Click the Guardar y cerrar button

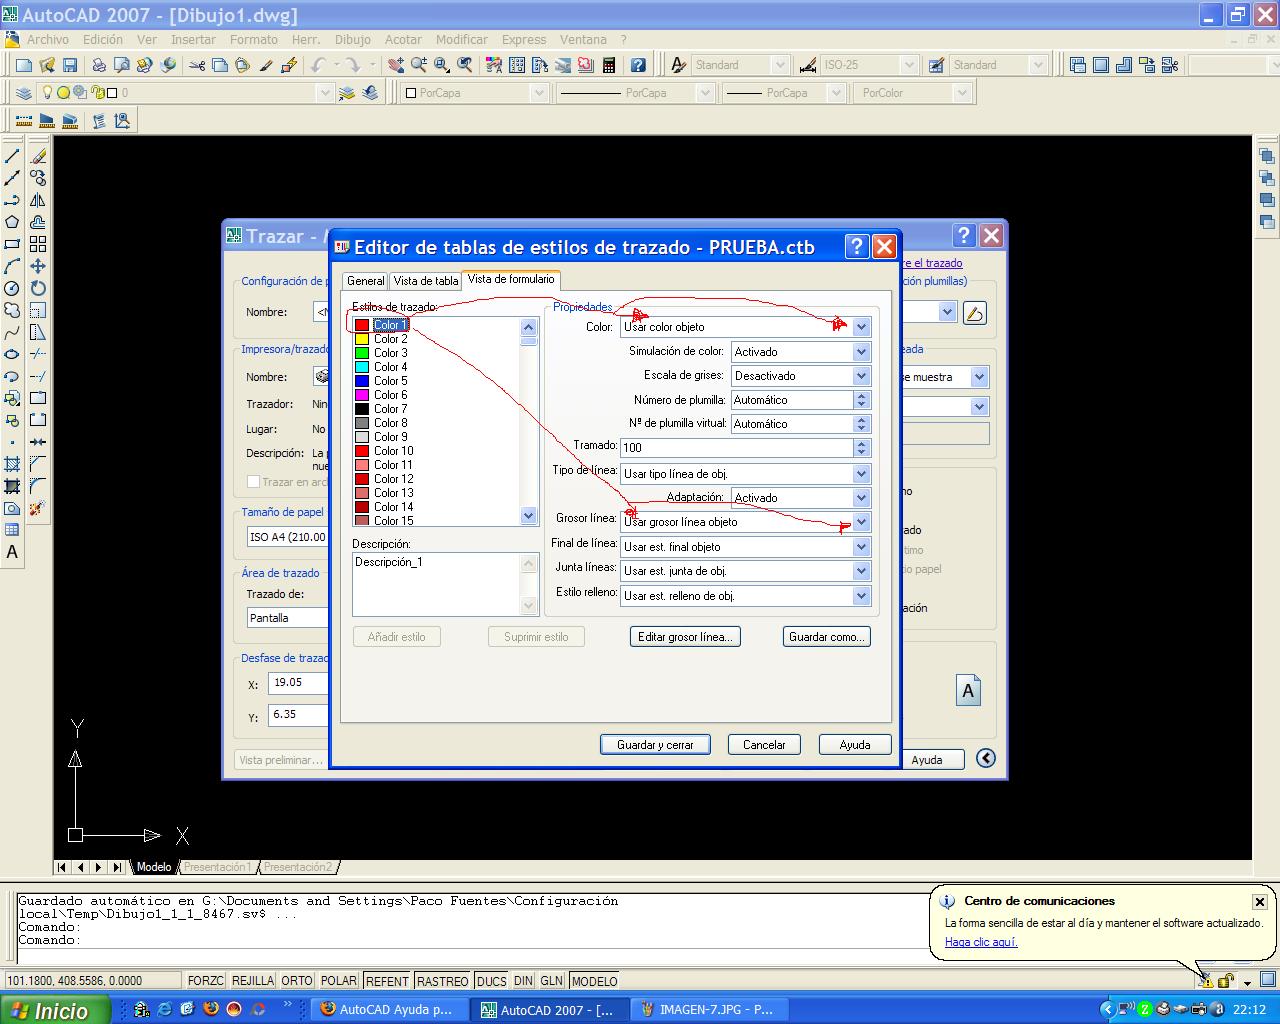click(x=655, y=745)
